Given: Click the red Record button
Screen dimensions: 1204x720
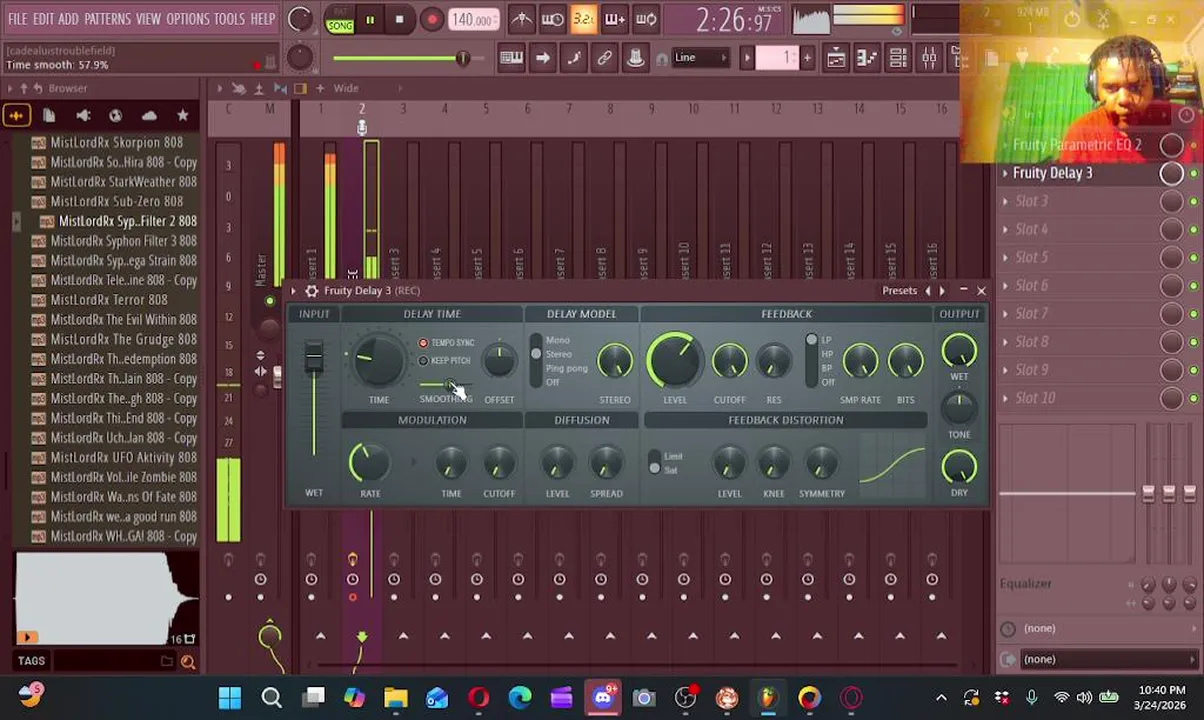Looking at the screenshot, I should pyautogui.click(x=431, y=19).
